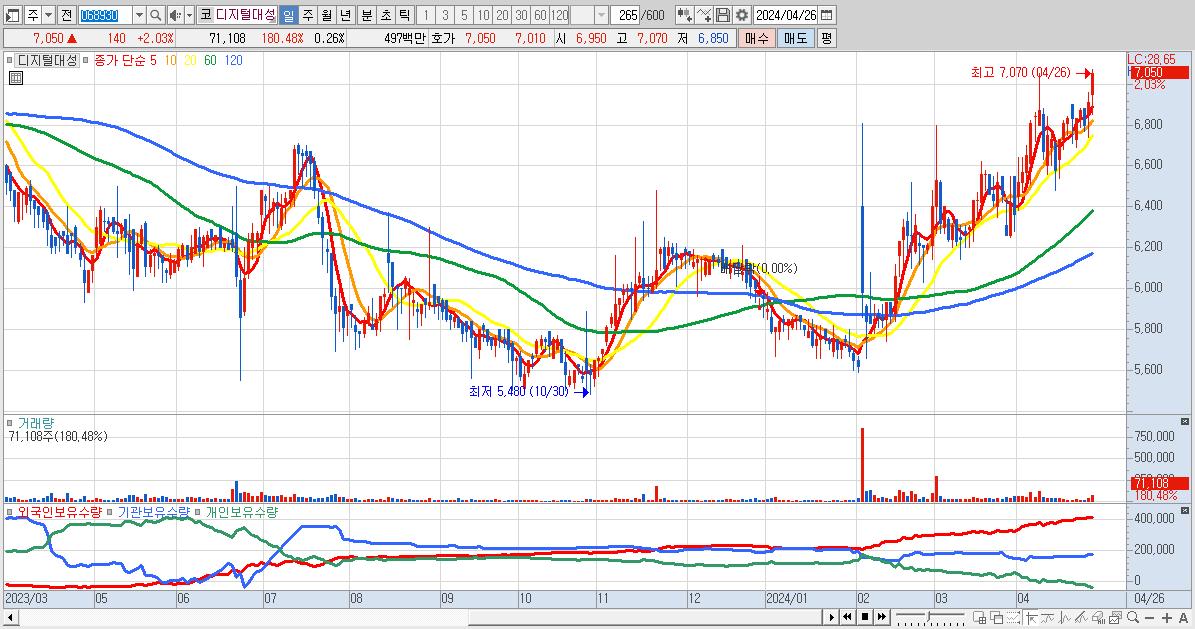Screen dimensions: 1195x629
Task: Click the 기관보유수량 legend label
Action: tap(153, 512)
